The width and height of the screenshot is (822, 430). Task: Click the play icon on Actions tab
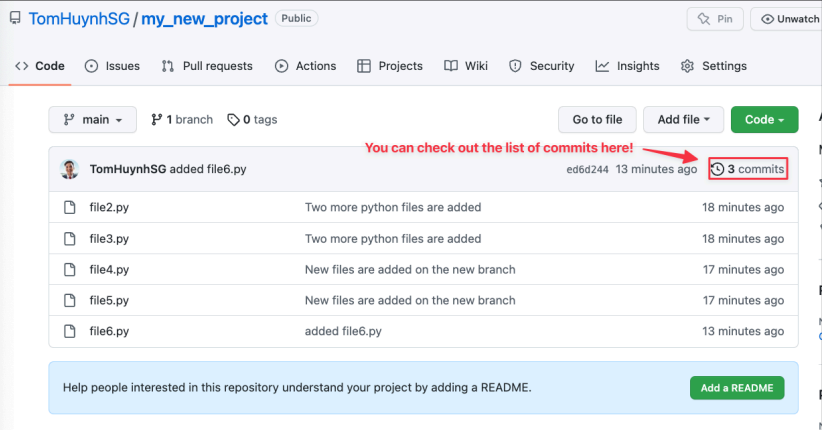click(282, 66)
